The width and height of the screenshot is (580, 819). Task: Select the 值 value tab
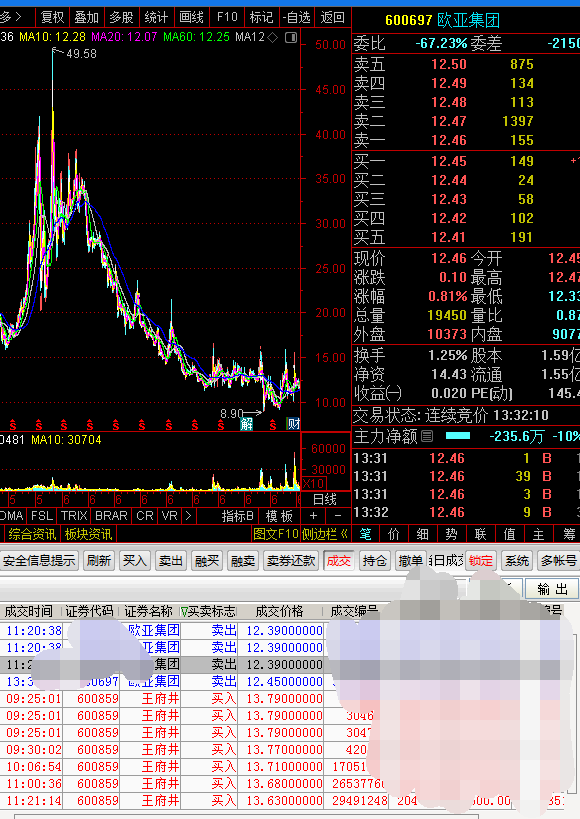(x=509, y=534)
